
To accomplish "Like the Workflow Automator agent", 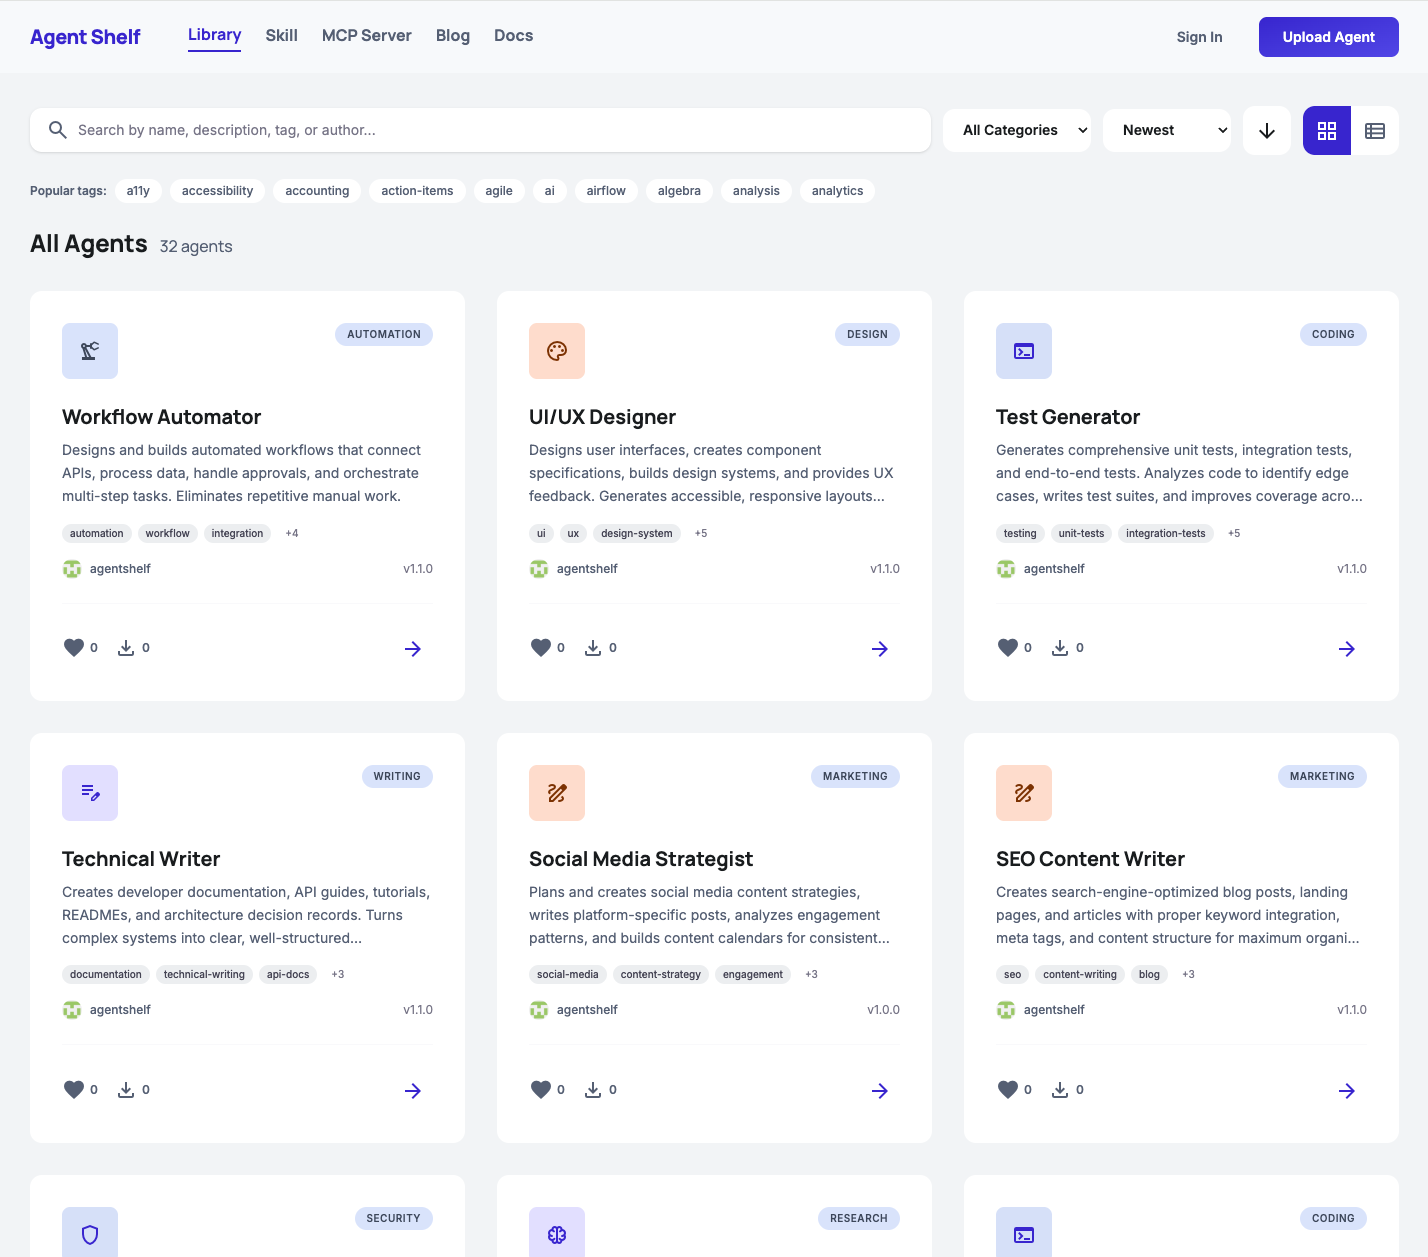I will click(74, 648).
